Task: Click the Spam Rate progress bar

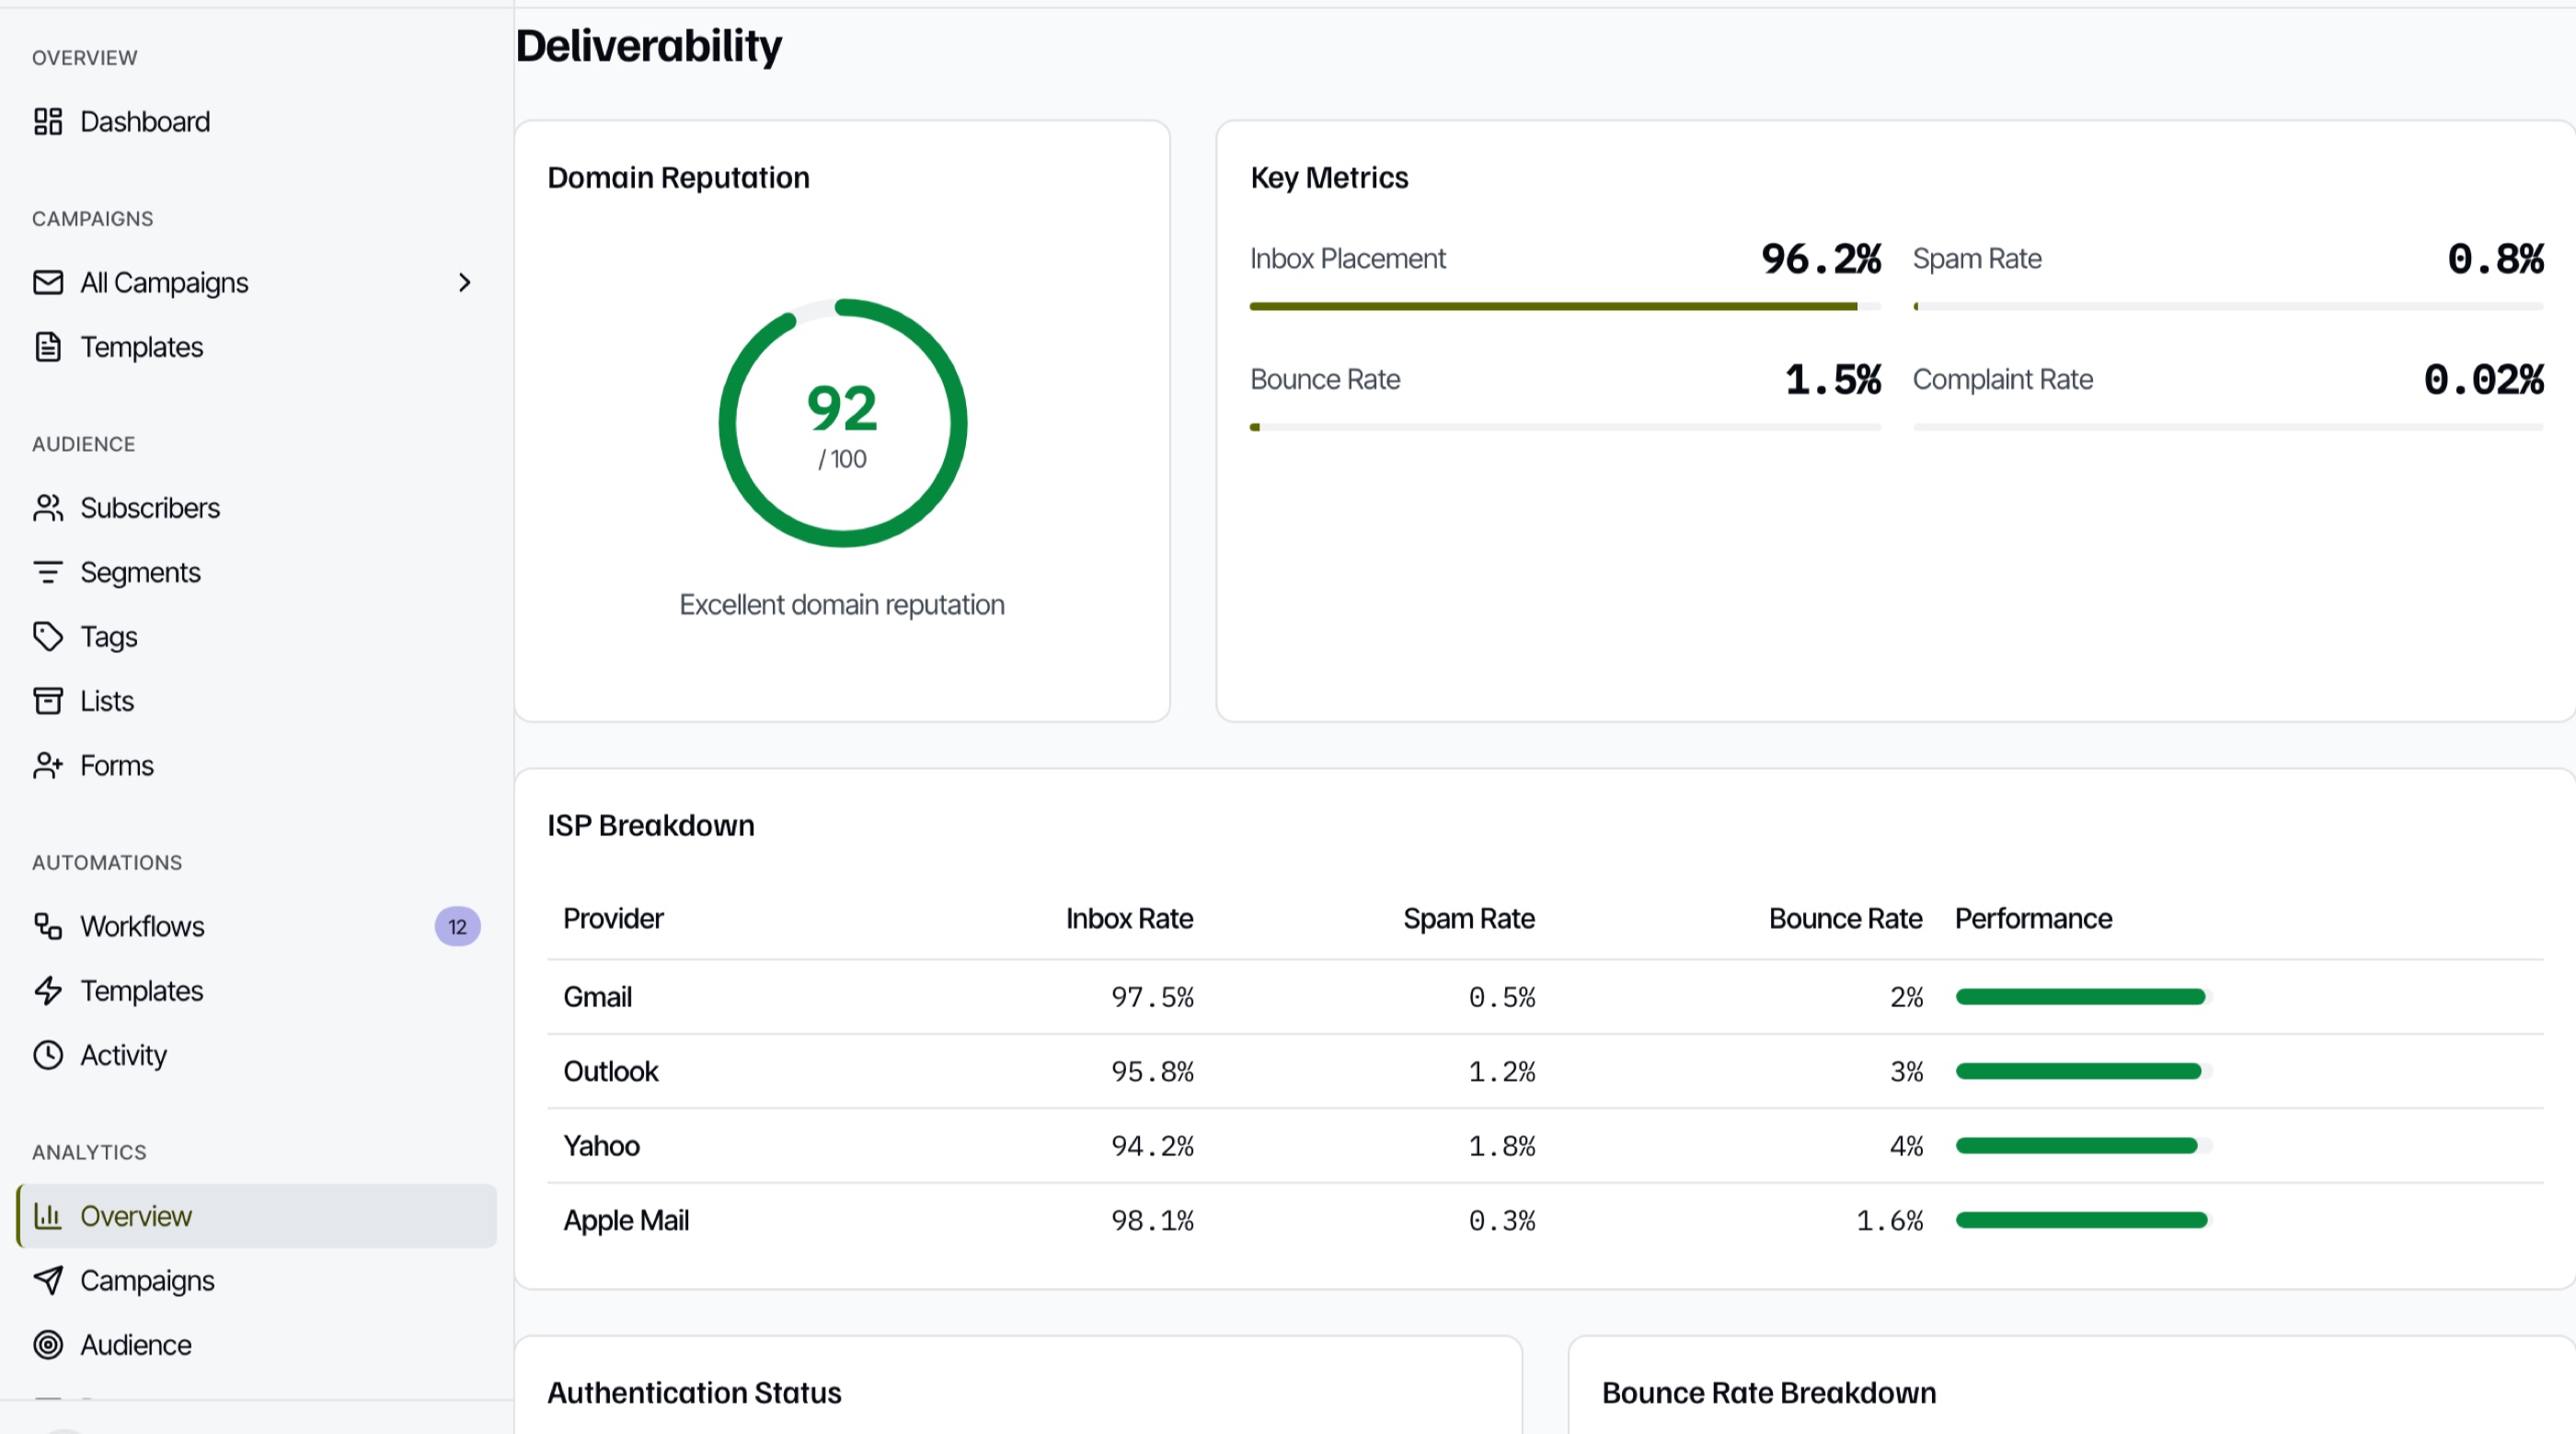Action: pyautogui.click(x=2228, y=307)
